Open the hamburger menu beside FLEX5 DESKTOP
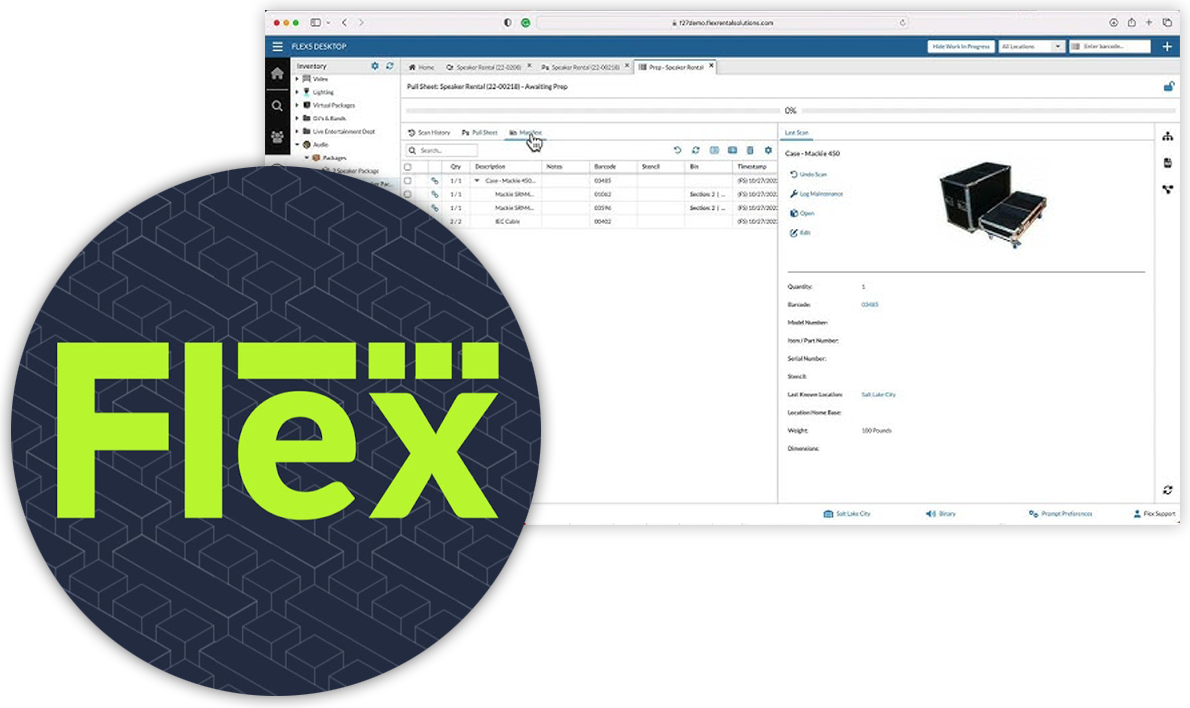The image size is (1190, 708). (277, 46)
